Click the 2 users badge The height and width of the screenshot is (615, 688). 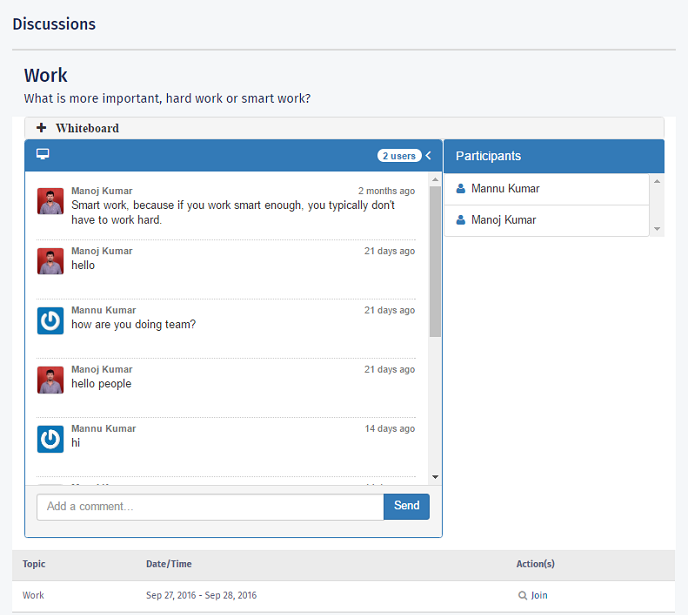(x=398, y=156)
